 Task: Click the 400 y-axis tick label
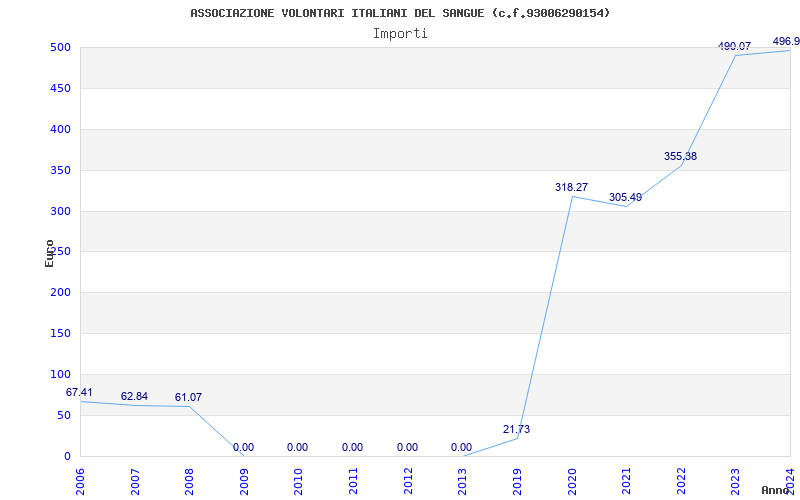click(60, 130)
